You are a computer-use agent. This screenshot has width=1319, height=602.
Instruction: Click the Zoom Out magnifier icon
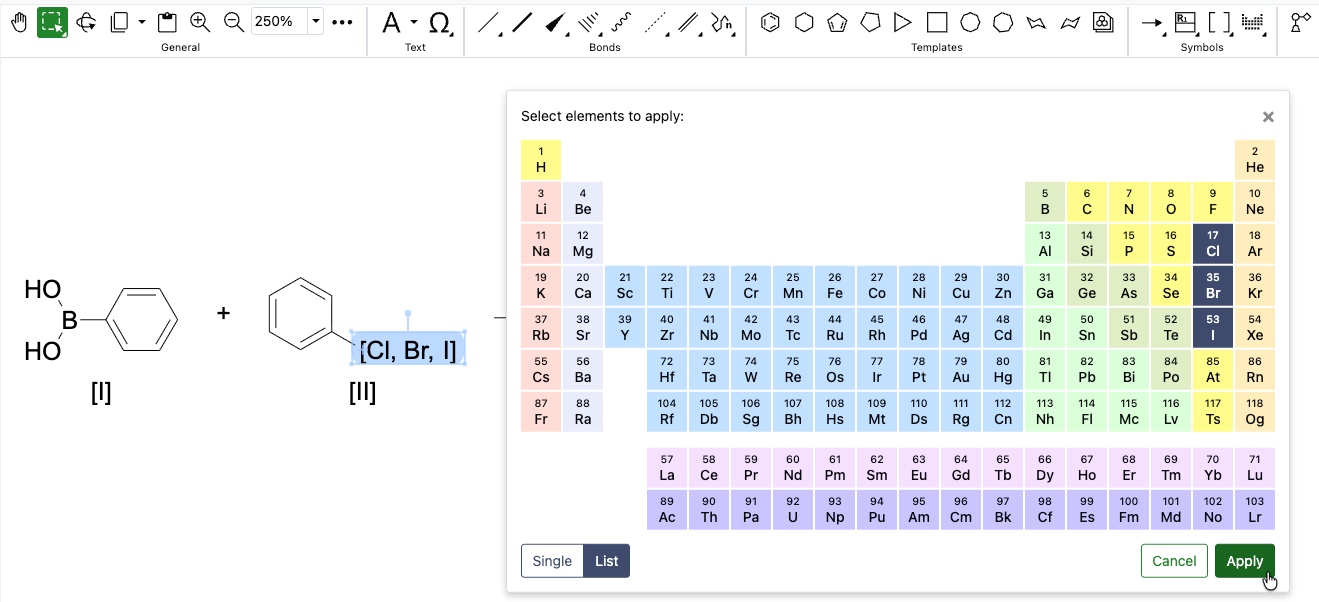234,22
